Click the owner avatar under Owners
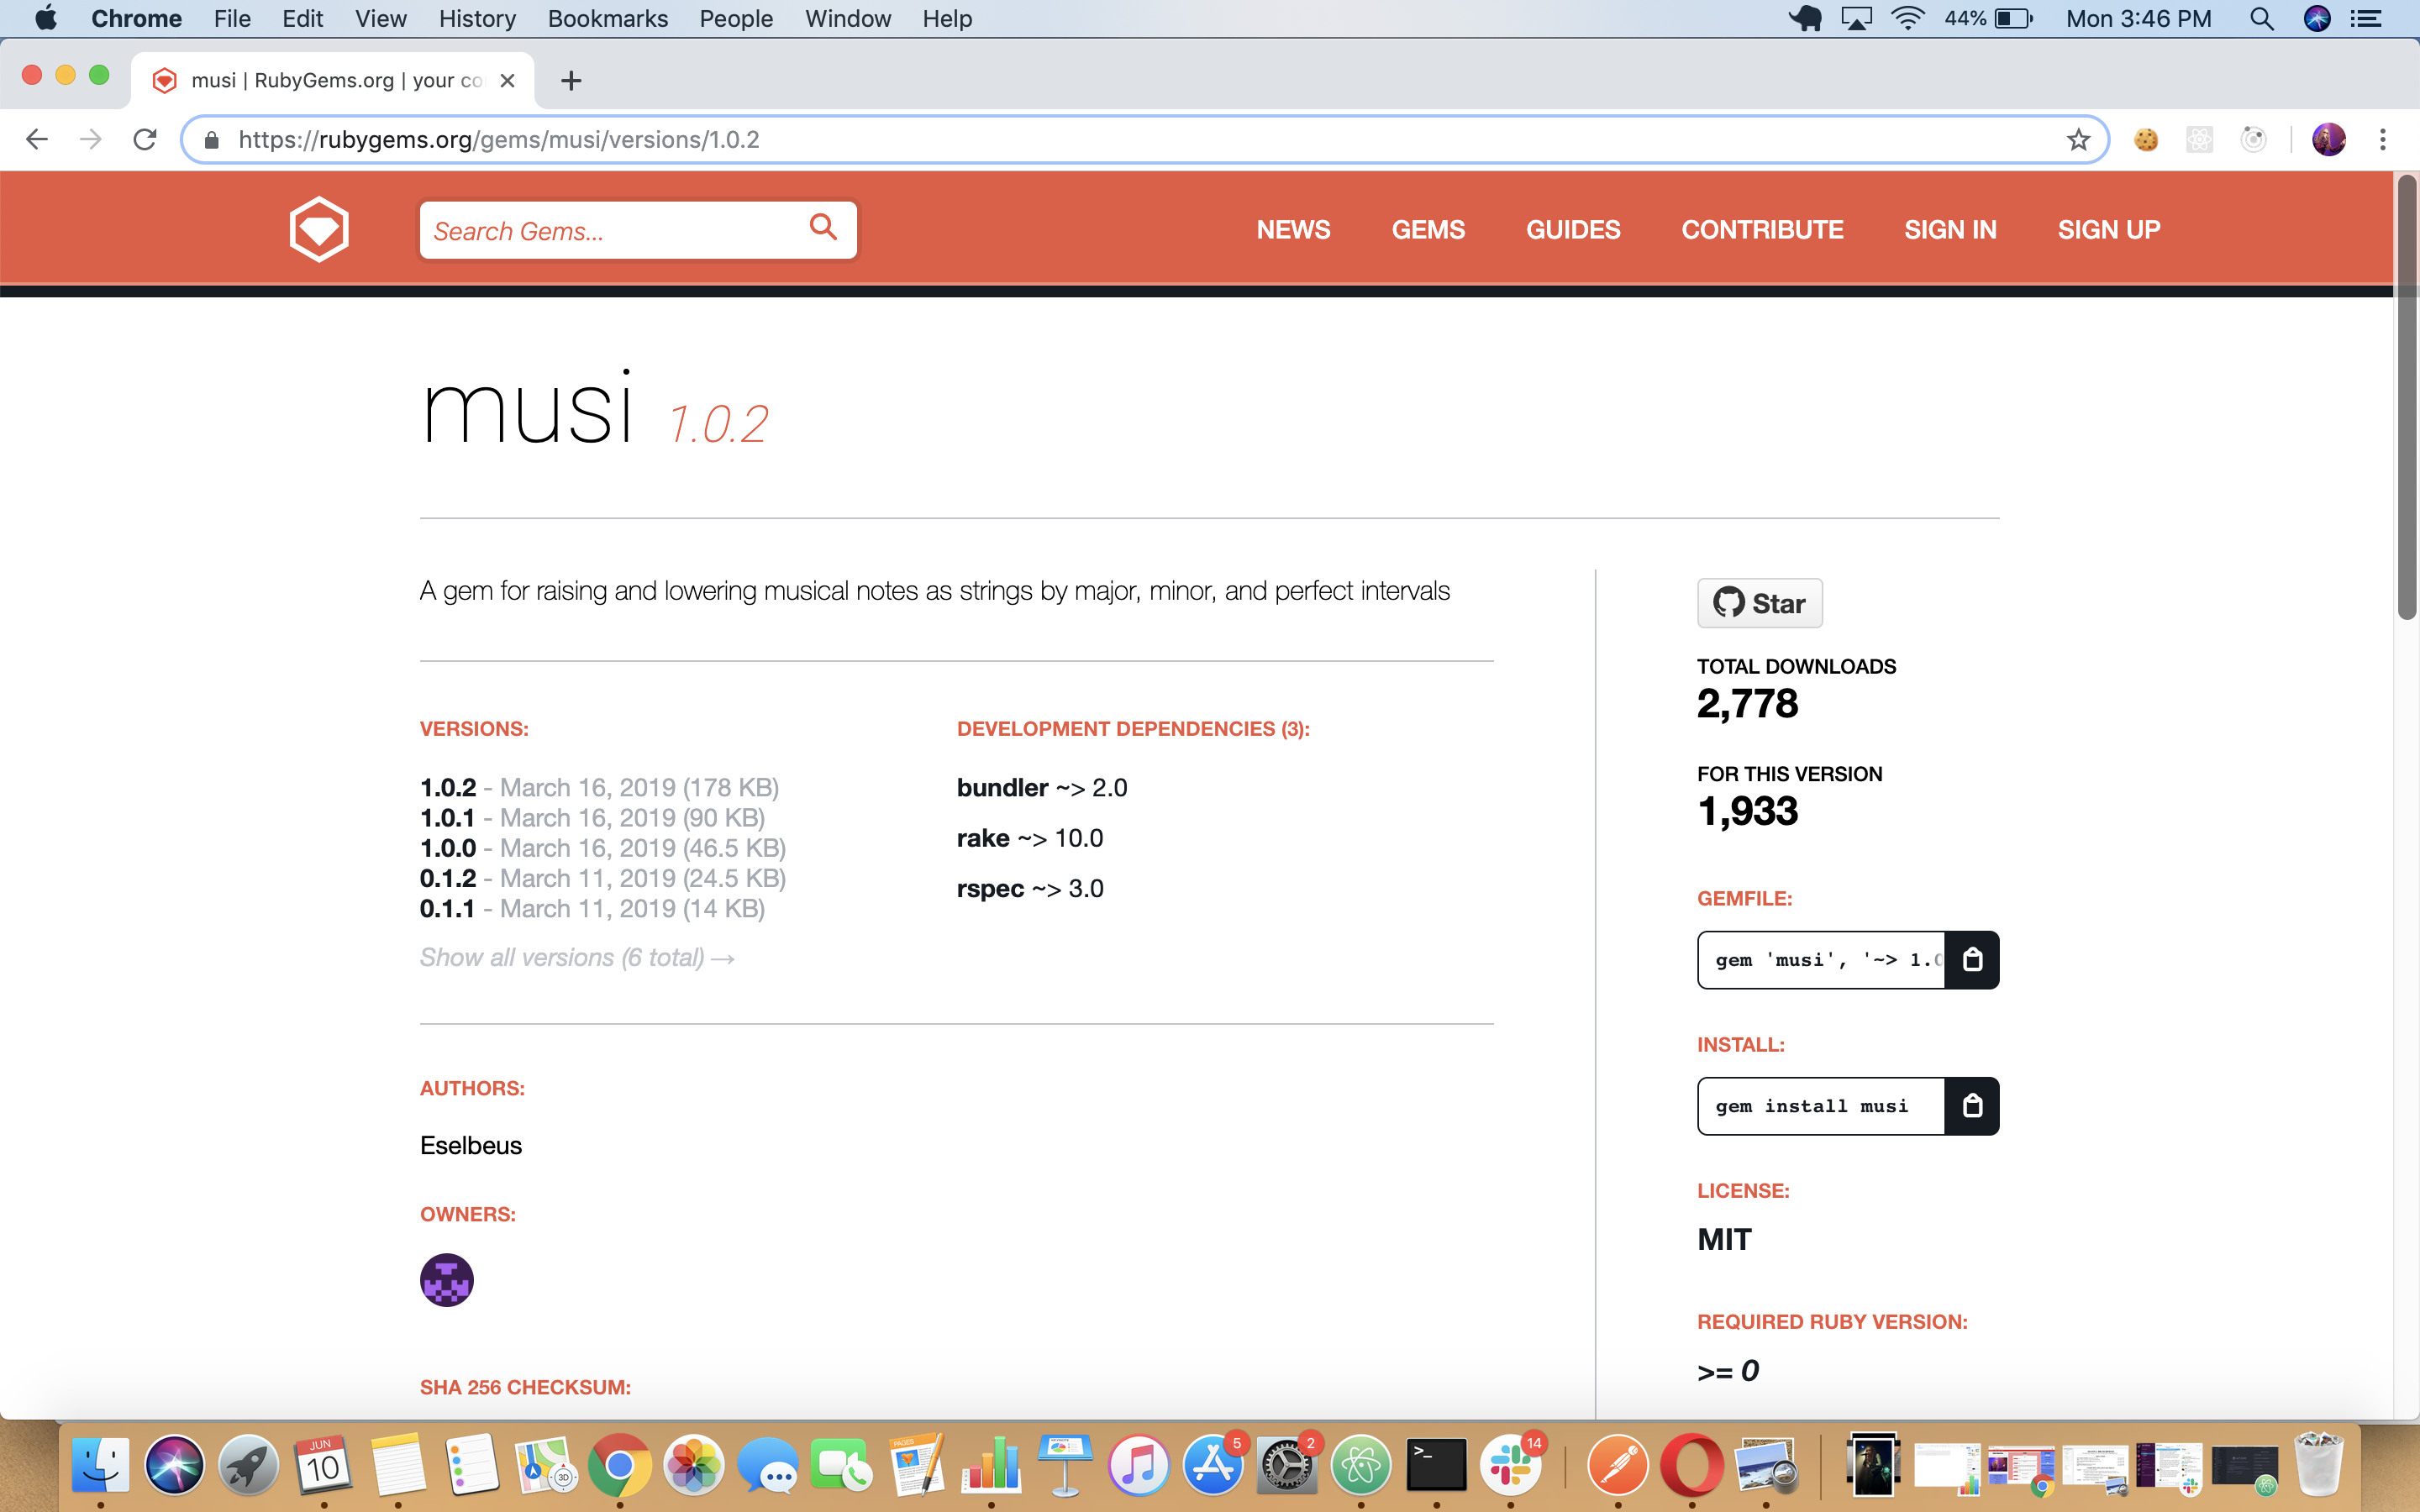The height and width of the screenshot is (1512, 2420). point(447,1280)
